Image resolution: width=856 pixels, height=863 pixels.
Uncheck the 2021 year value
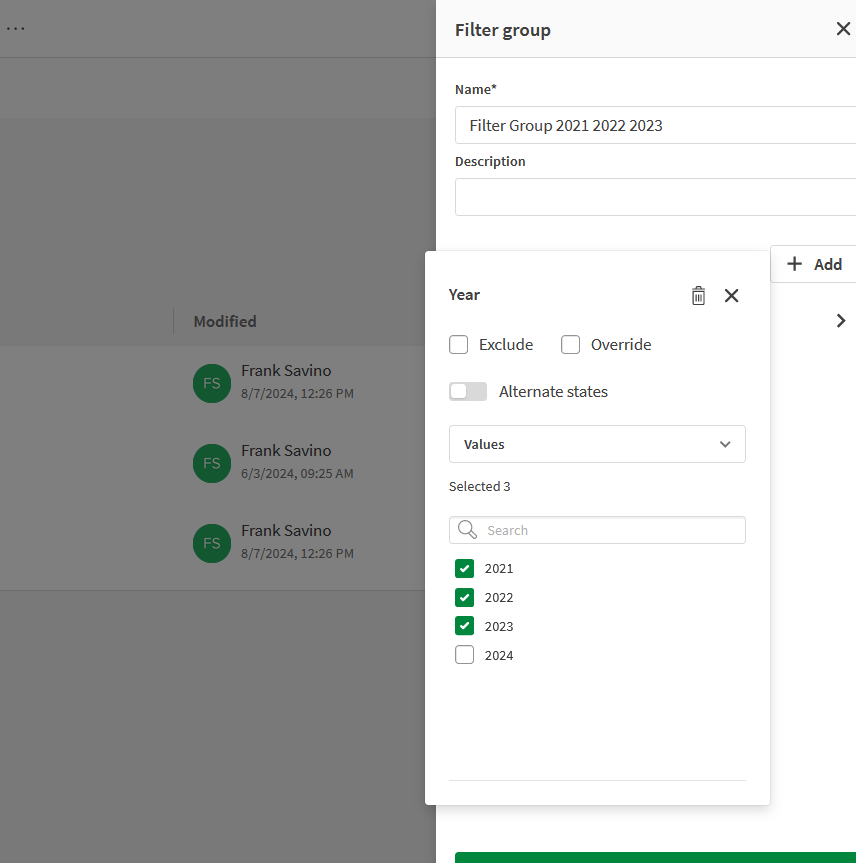pos(464,568)
